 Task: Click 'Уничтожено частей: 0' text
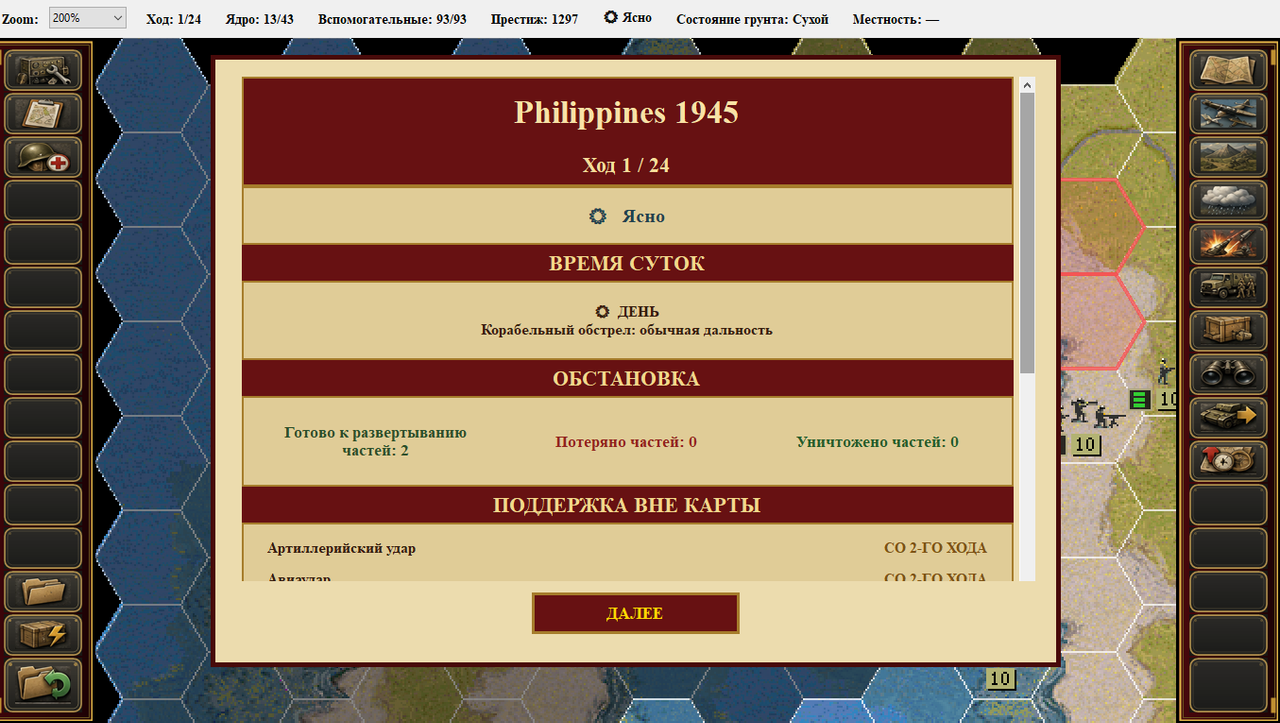878,442
